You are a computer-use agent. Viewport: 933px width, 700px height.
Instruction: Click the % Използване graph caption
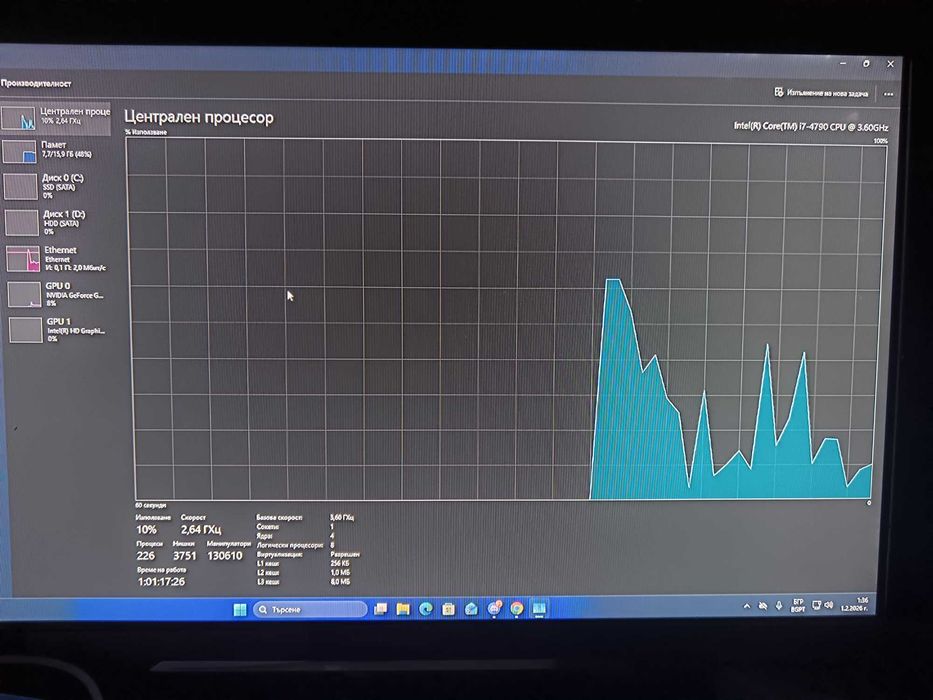[146, 132]
